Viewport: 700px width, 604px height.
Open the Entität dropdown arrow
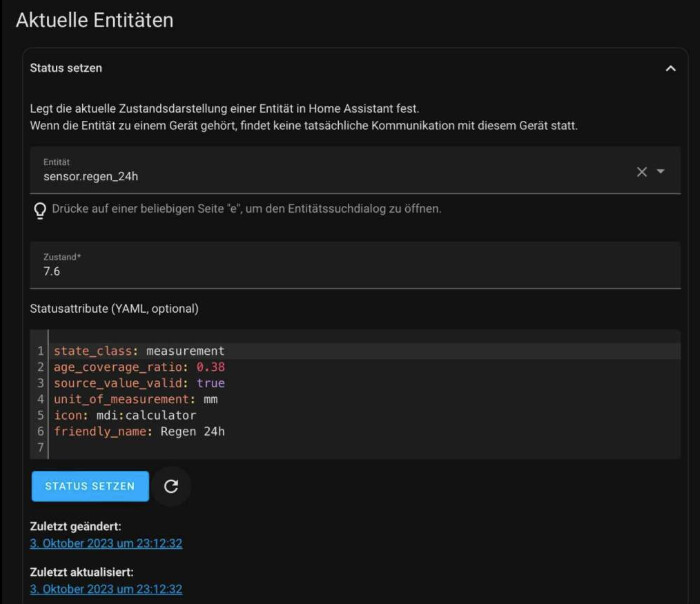(661, 172)
